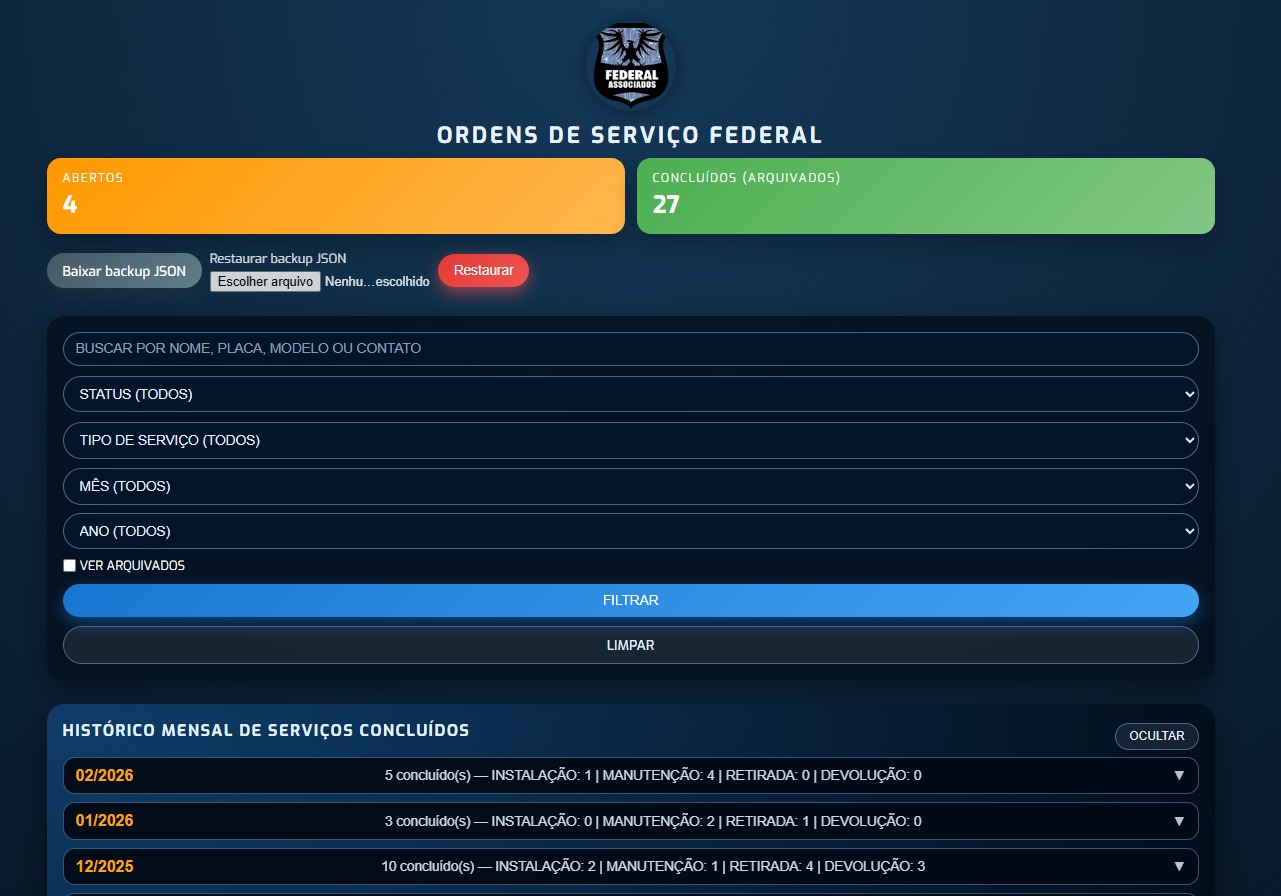Hide history with the Ocultar button
The image size is (1281, 896).
click(1157, 736)
